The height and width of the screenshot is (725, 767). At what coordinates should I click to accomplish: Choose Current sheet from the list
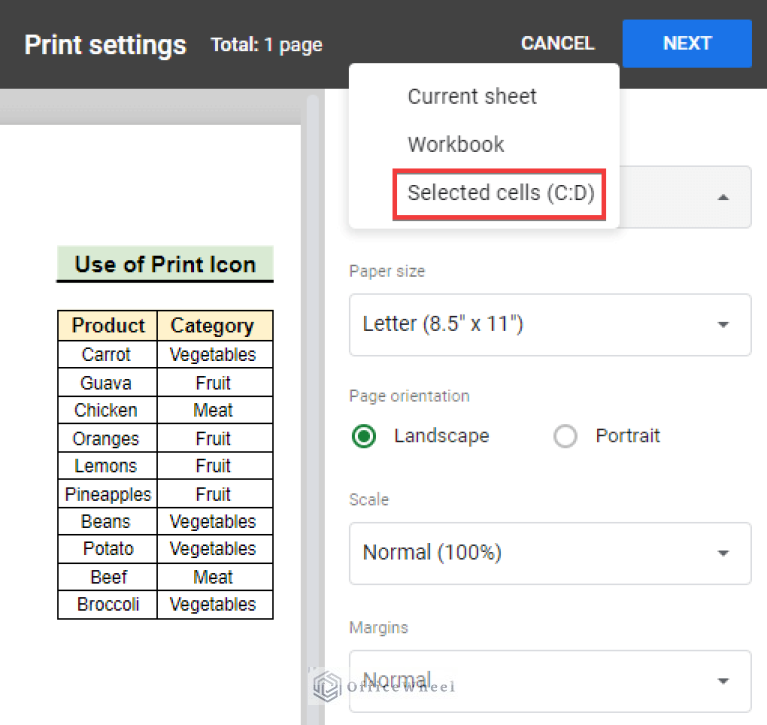471,97
